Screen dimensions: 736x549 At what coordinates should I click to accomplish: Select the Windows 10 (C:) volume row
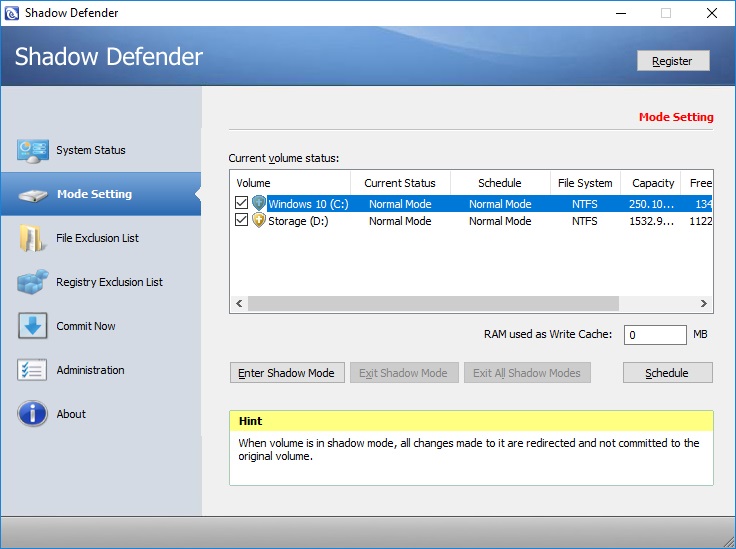pyautogui.click(x=471, y=204)
